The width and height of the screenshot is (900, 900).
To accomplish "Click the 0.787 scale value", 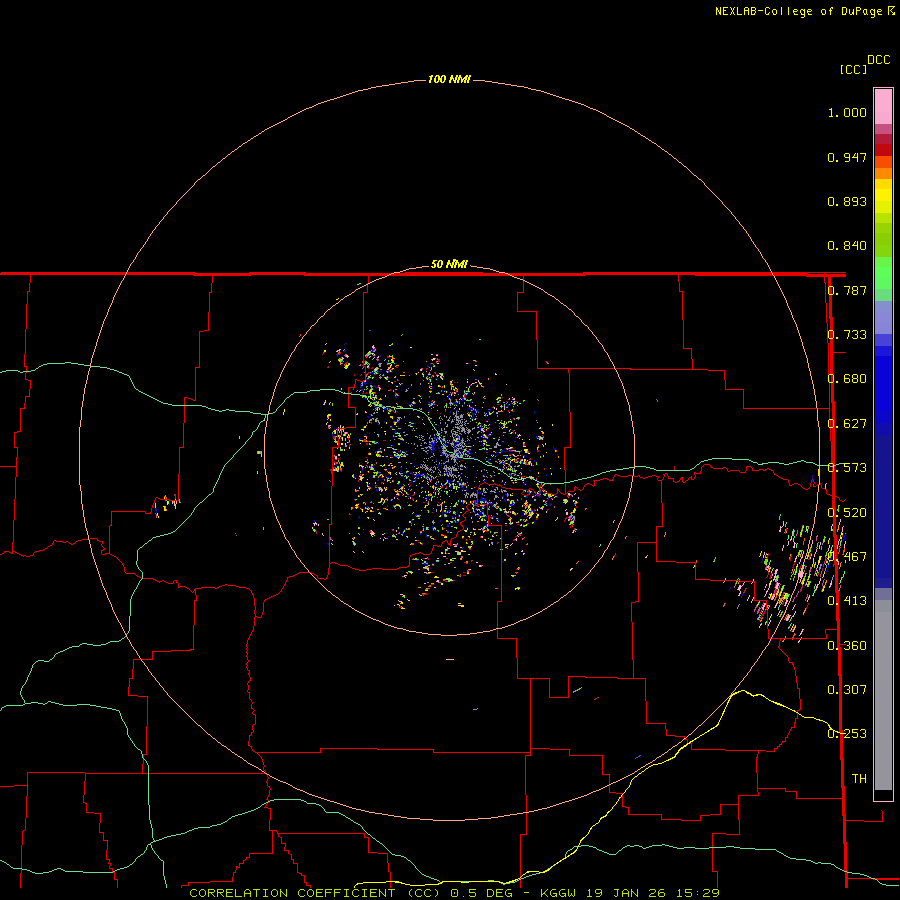I will [x=847, y=290].
